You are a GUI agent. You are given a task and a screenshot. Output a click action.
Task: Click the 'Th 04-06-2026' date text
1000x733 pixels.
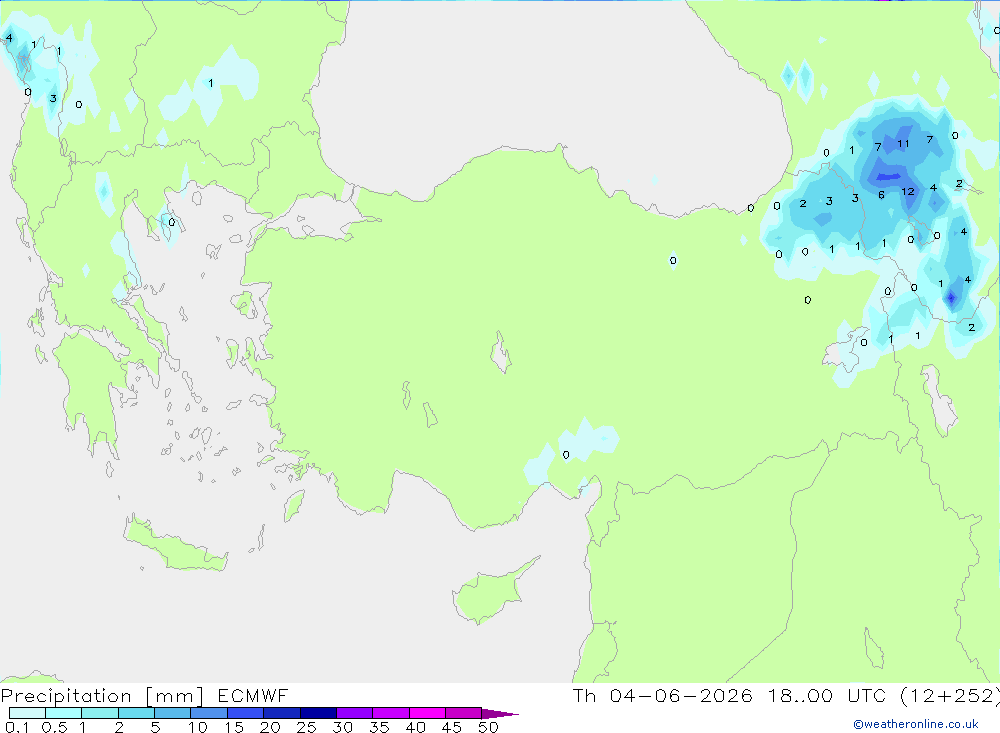pos(663,696)
